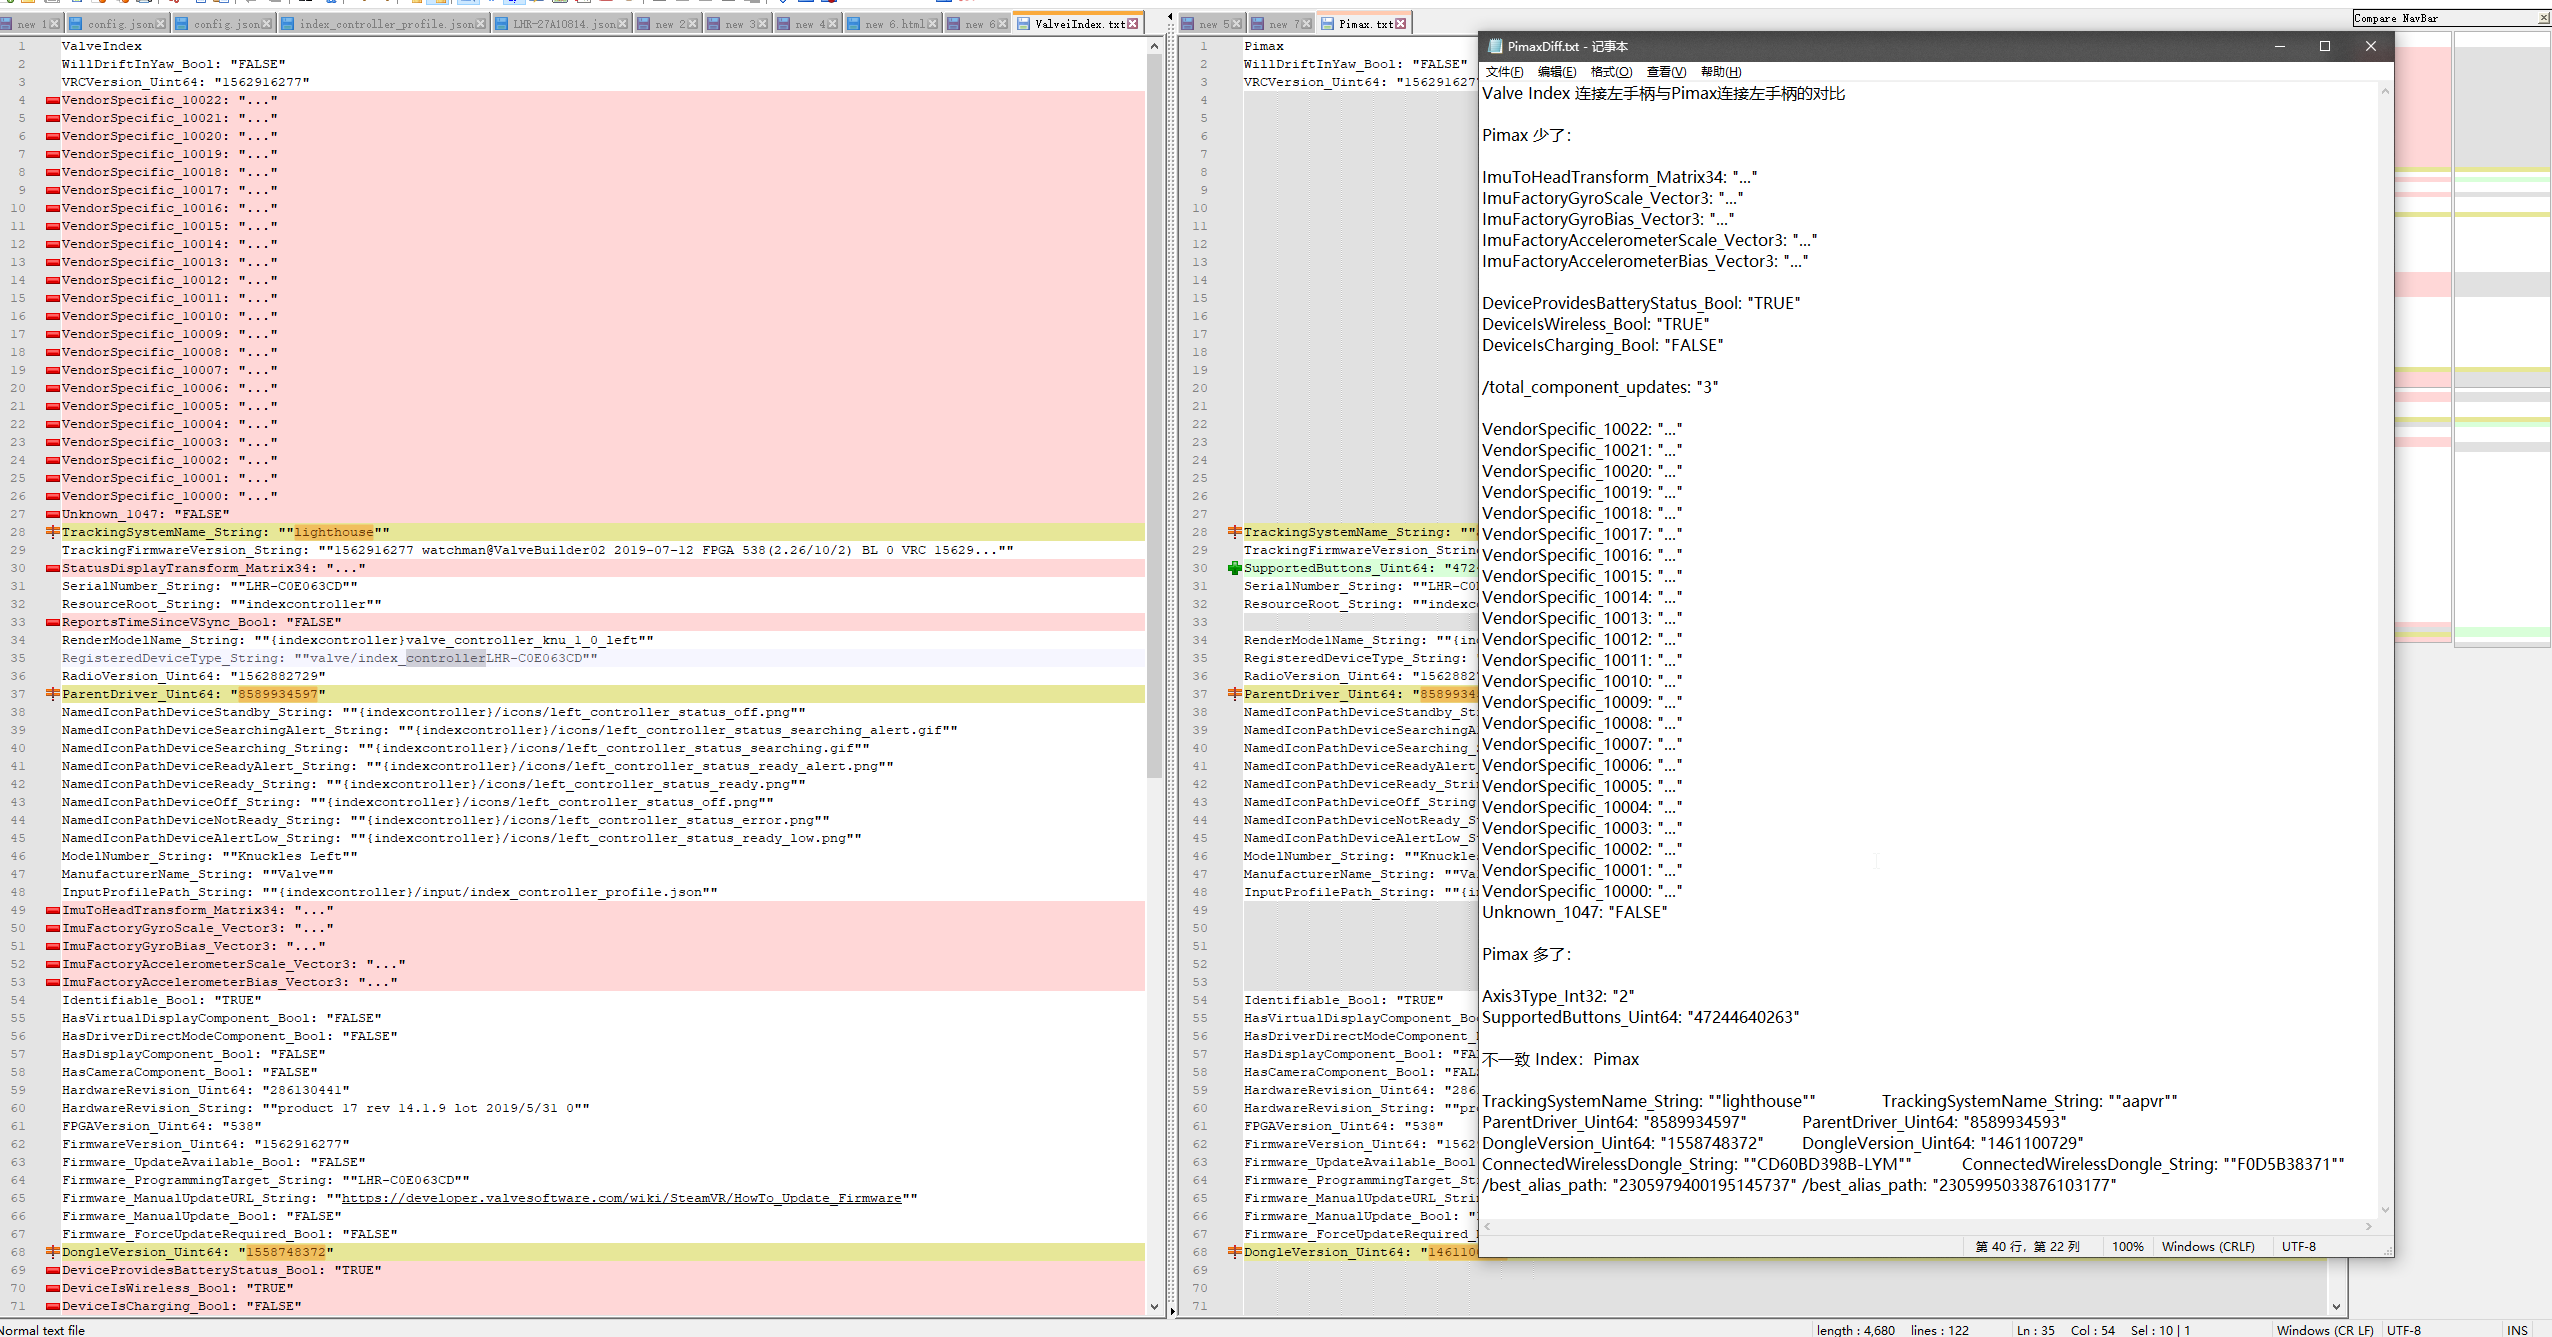Click 'Windows (CR LF)' in Notepad++ status bar
This screenshot has width=2552, height=1337.
tap(2325, 1330)
